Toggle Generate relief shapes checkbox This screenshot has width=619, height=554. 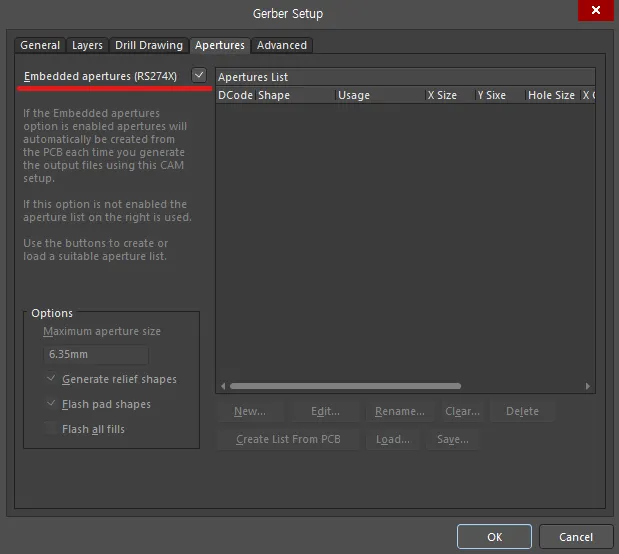pos(51,378)
